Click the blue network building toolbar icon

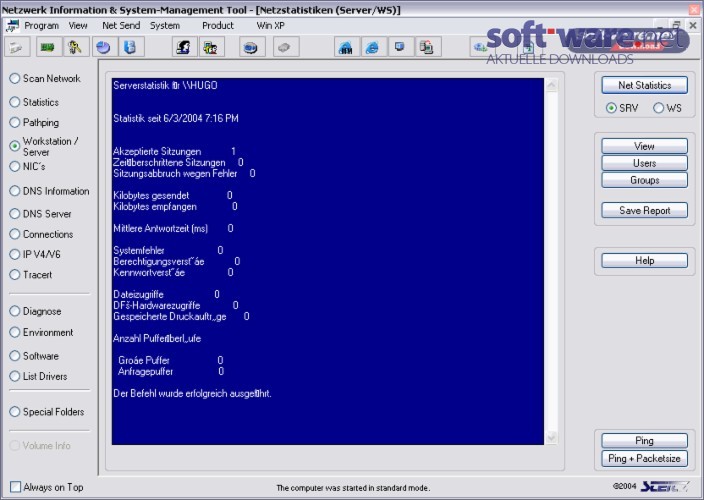[346, 47]
